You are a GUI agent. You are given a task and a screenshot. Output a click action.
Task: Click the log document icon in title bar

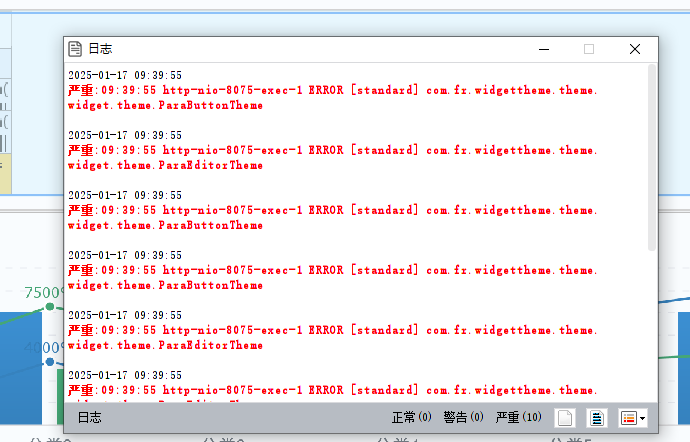click(x=75, y=49)
